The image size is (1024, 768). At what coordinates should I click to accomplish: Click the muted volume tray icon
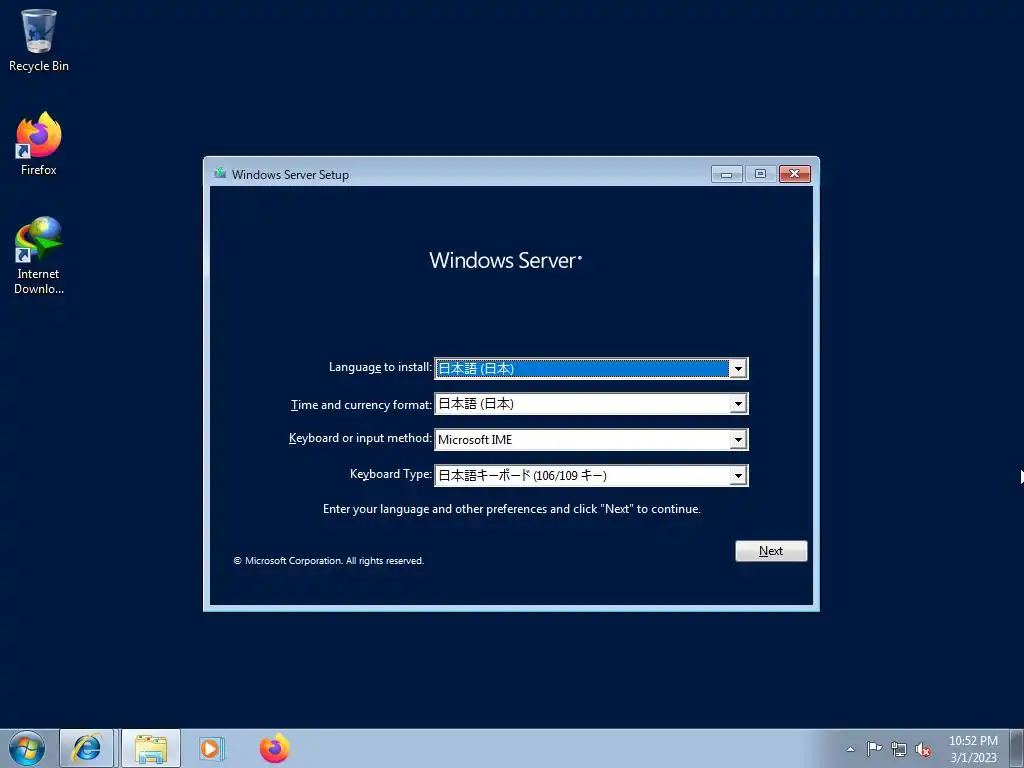pyautogui.click(x=923, y=750)
